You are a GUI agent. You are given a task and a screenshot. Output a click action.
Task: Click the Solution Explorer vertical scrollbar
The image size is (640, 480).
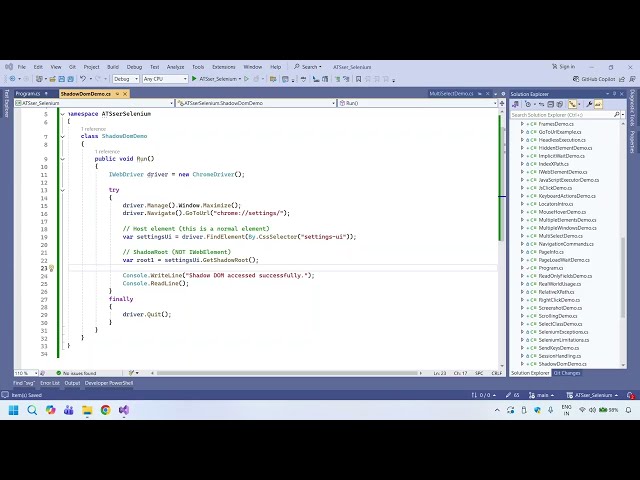pyautogui.click(x=623, y=278)
